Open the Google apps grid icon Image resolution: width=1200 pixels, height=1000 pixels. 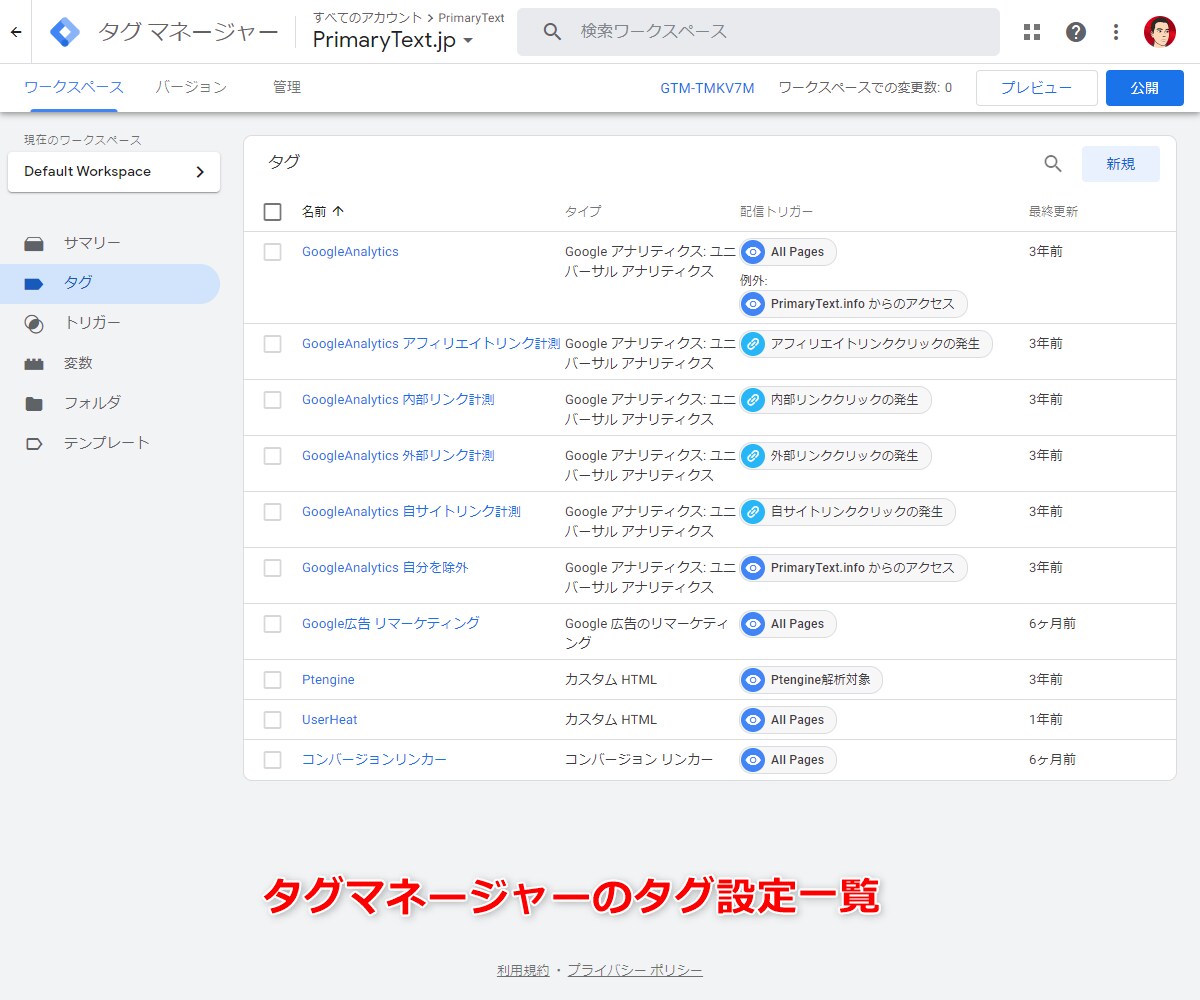pyautogui.click(x=1032, y=32)
